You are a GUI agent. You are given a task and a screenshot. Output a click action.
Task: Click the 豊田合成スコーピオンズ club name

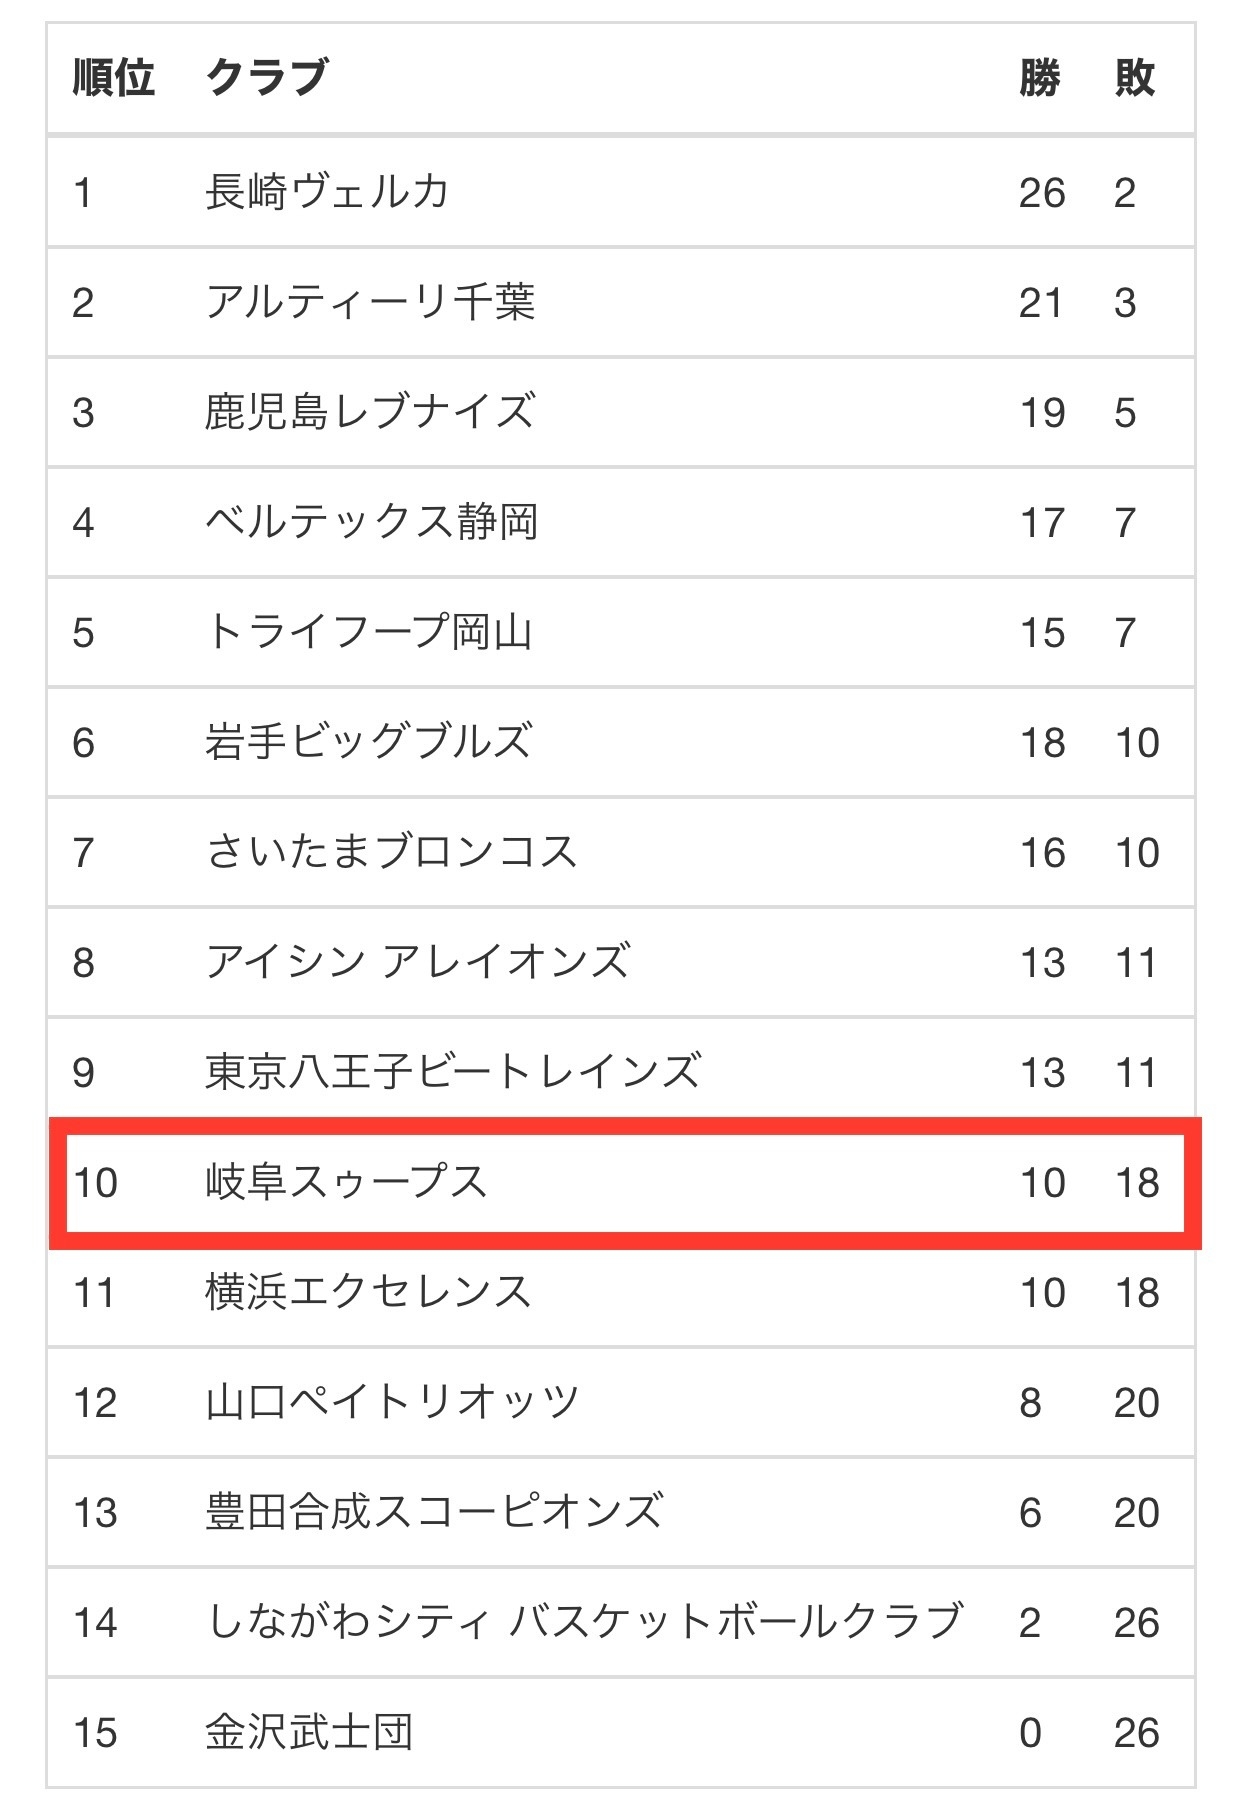click(434, 1512)
